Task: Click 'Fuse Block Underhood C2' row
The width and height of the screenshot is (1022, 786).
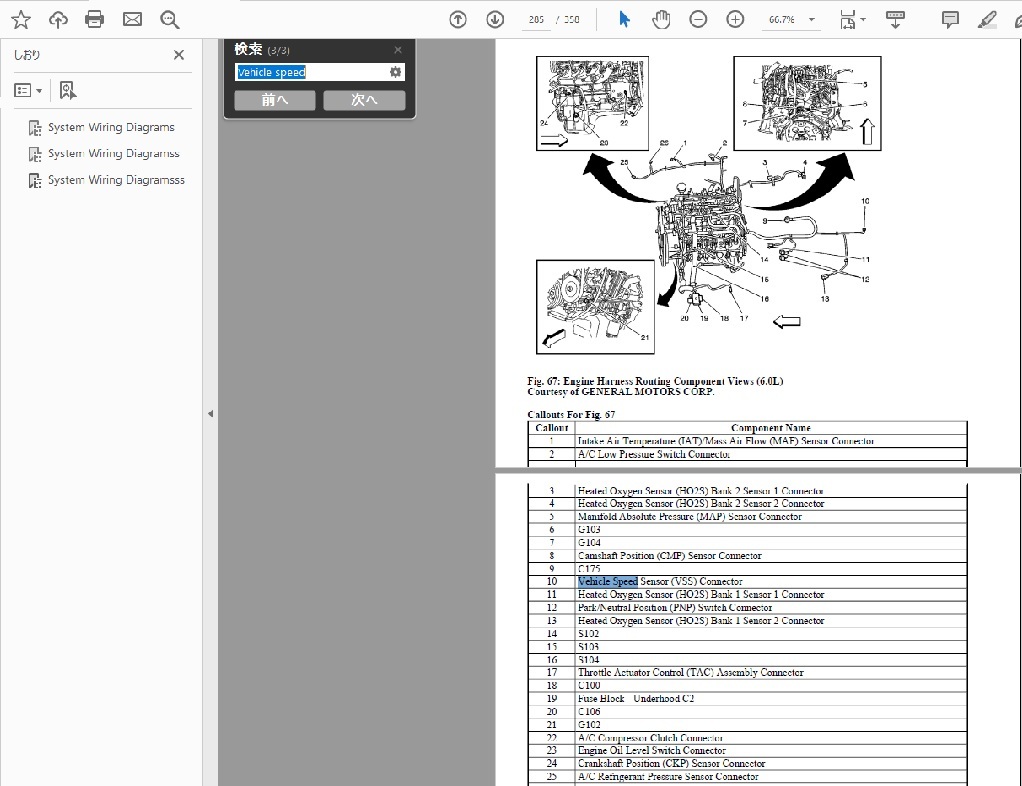Action: pos(747,699)
